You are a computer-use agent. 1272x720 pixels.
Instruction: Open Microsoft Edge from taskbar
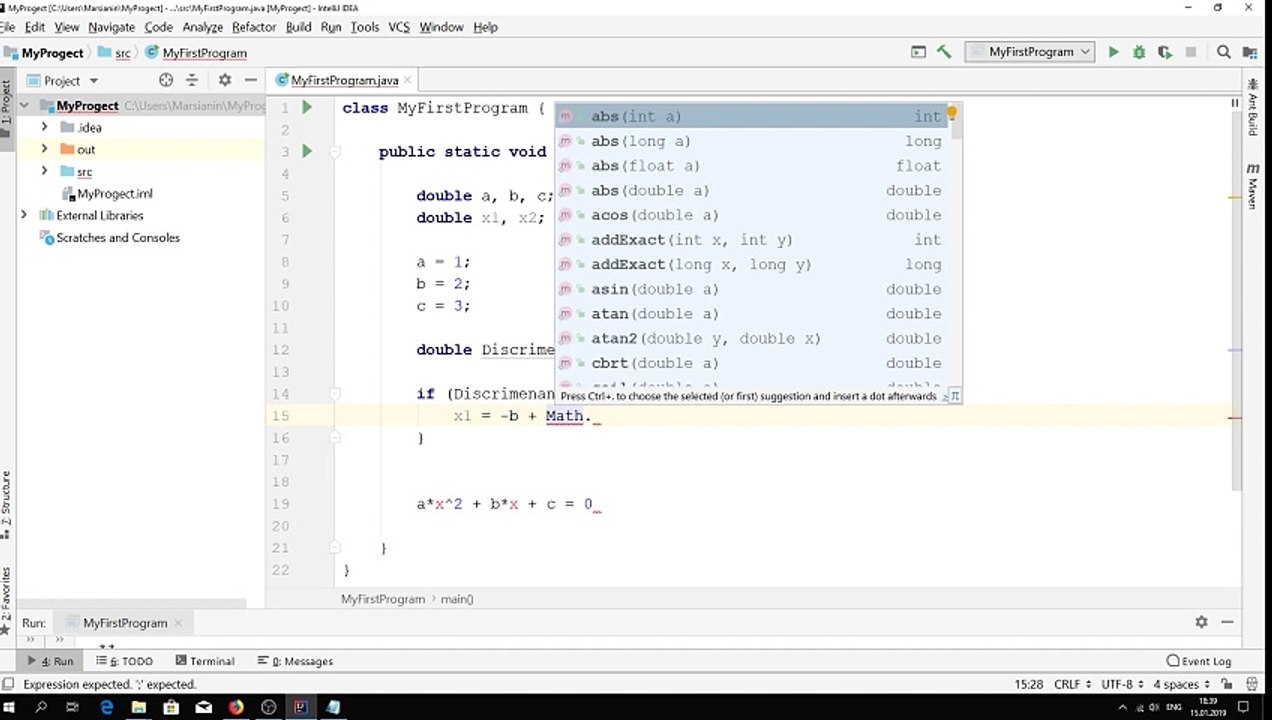click(x=107, y=707)
